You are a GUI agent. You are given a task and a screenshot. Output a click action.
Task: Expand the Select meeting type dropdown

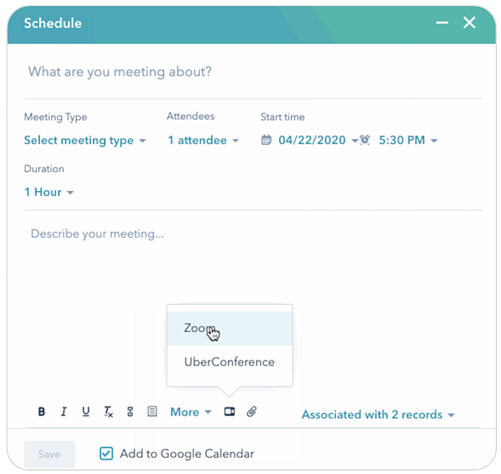pyautogui.click(x=85, y=140)
